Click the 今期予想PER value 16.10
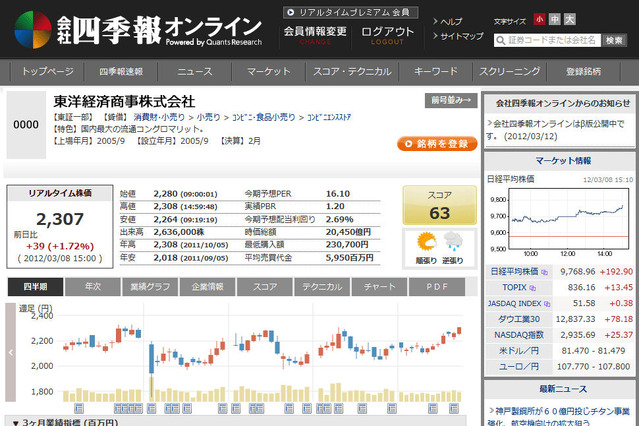Image resolution: width=639 pixels, height=426 pixels. click(338, 194)
